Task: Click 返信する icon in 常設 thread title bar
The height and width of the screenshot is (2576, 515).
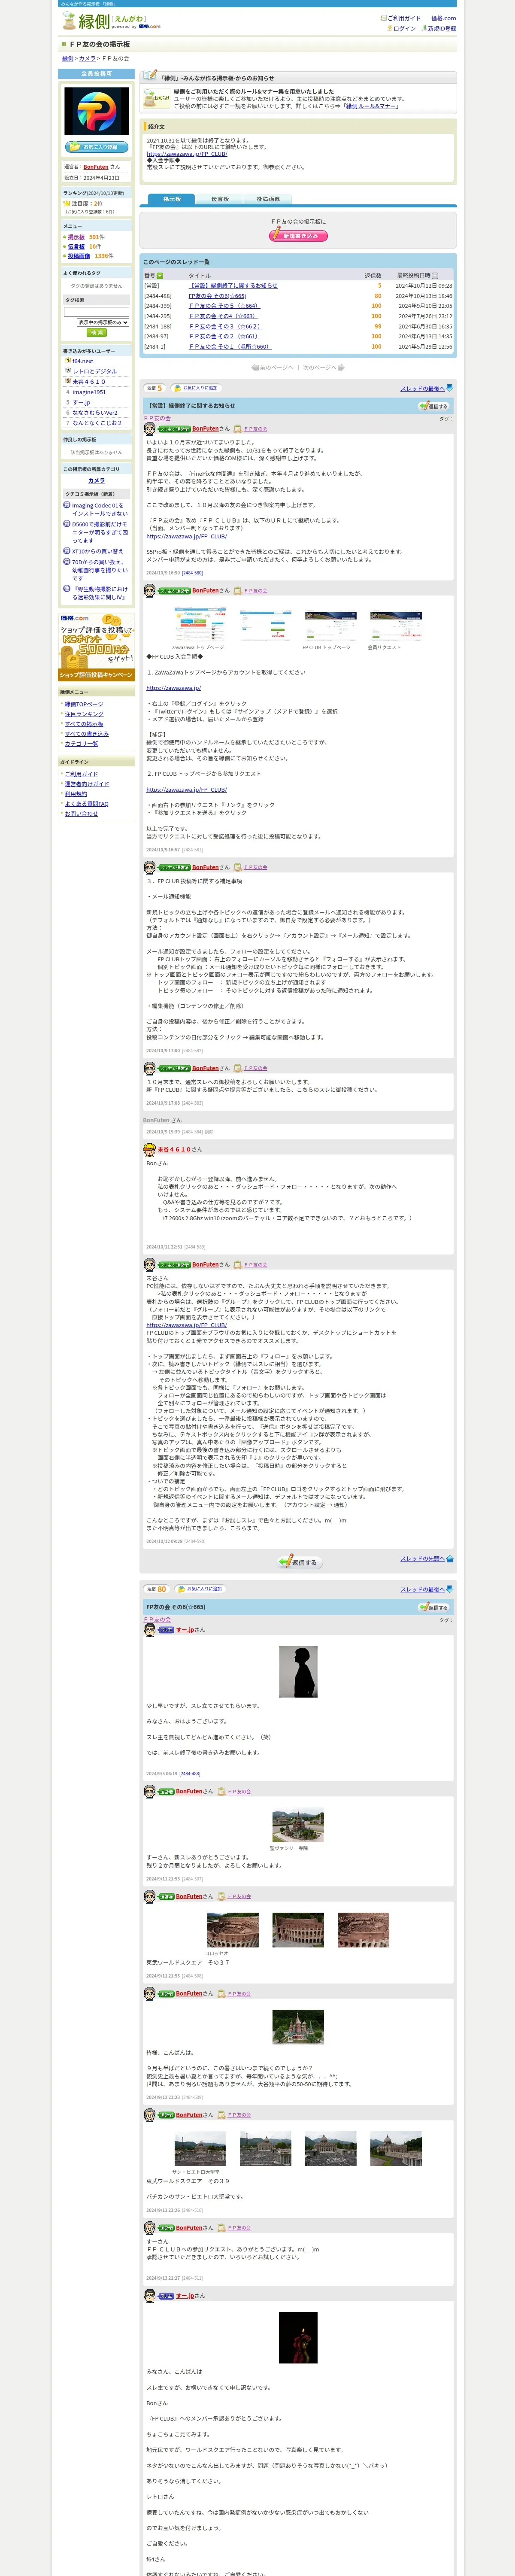Action: click(434, 406)
